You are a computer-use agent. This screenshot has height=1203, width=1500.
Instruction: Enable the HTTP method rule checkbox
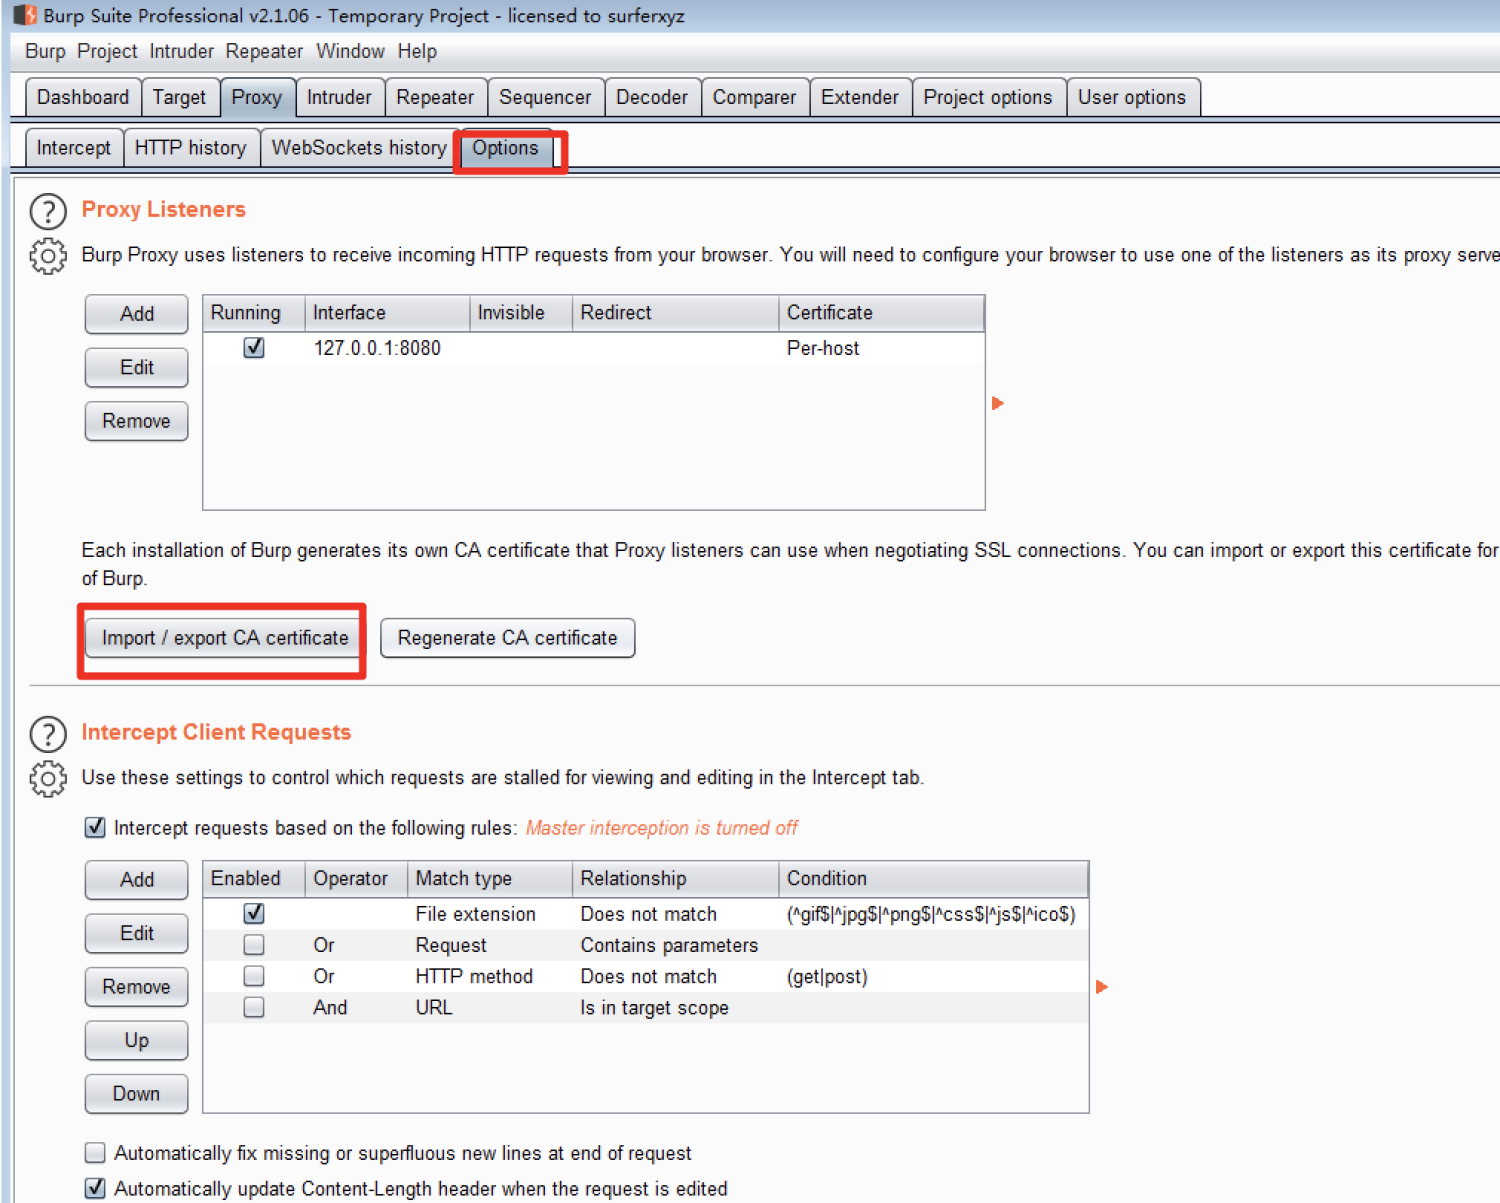[x=254, y=976]
